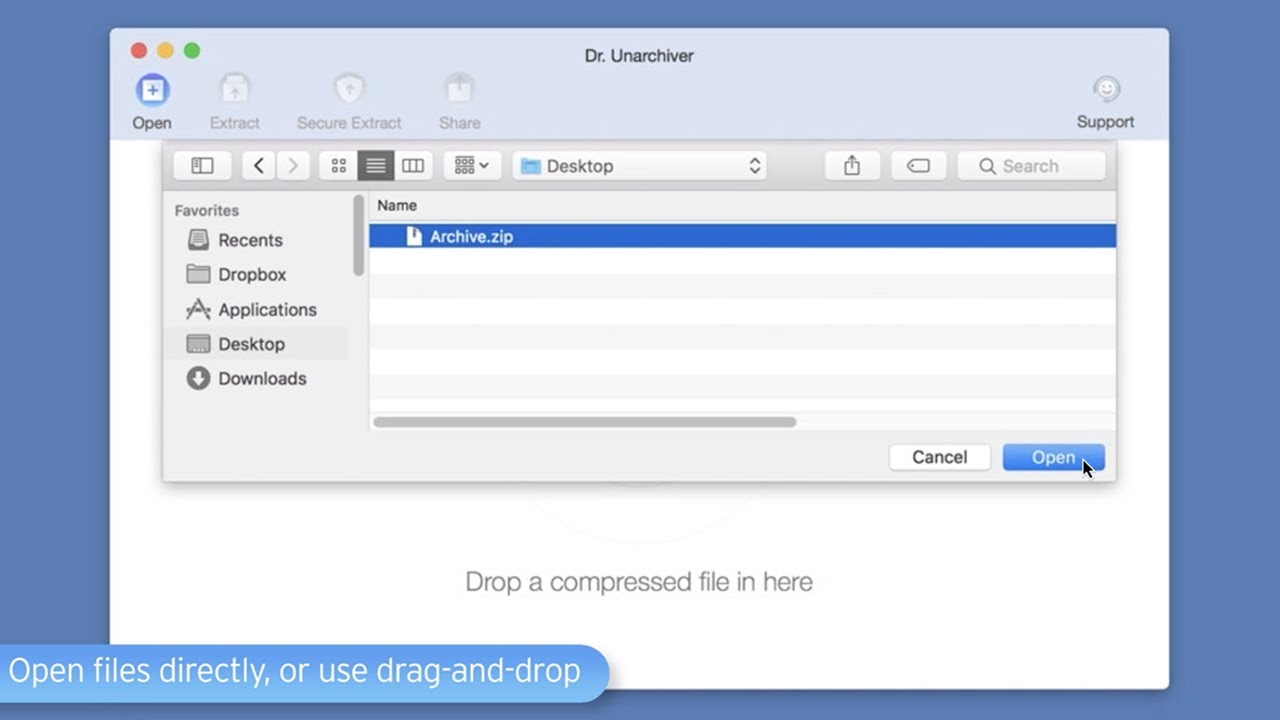1280x720 pixels.
Task: Click the Open toolbar icon in Dr. Unarchiver
Action: [152, 90]
